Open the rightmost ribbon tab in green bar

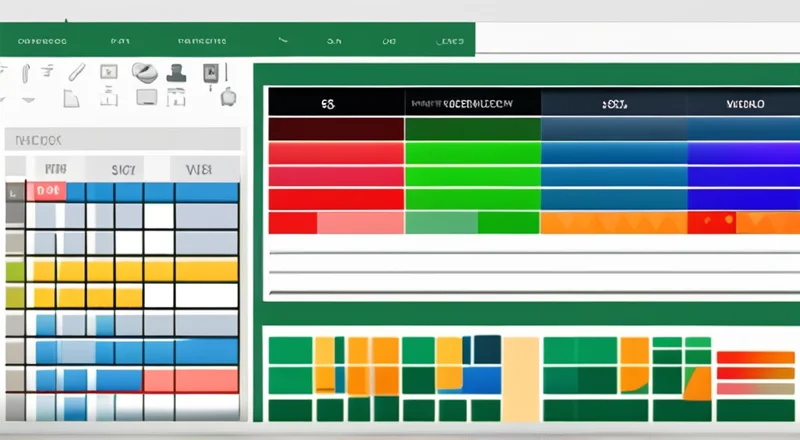(449, 42)
